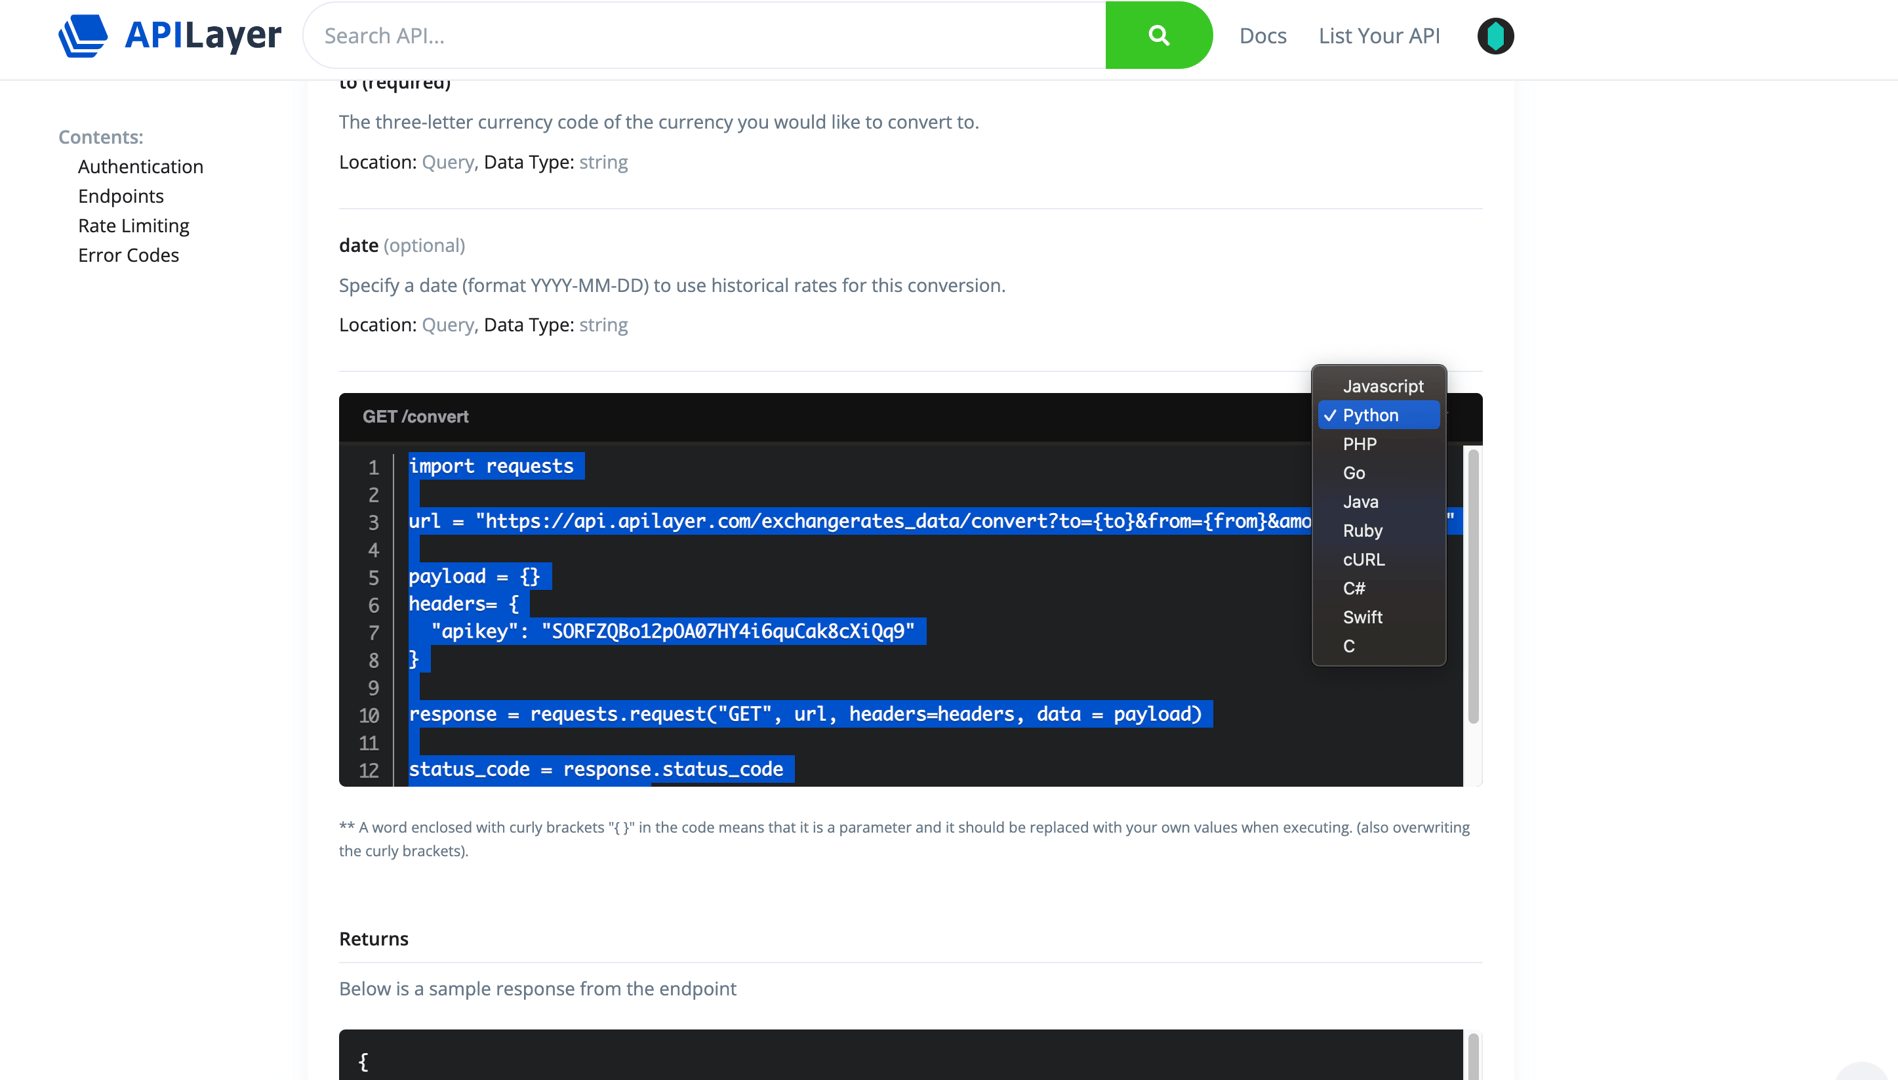Click the green search magnifier button
The width and height of the screenshot is (1898, 1080).
pyautogui.click(x=1158, y=35)
